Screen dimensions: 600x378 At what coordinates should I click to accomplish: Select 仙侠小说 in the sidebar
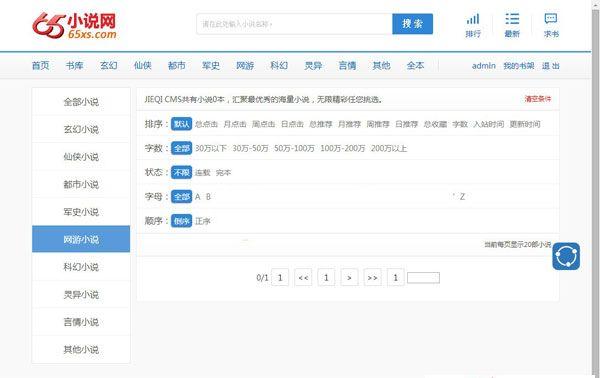coord(81,157)
